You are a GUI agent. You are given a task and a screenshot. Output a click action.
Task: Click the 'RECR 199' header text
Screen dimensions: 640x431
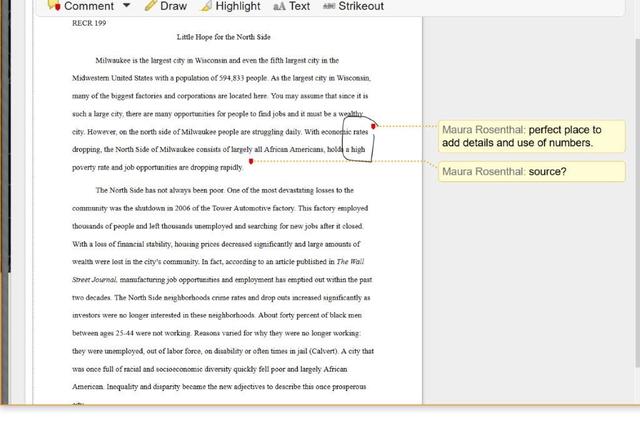pyautogui.click(x=89, y=23)
